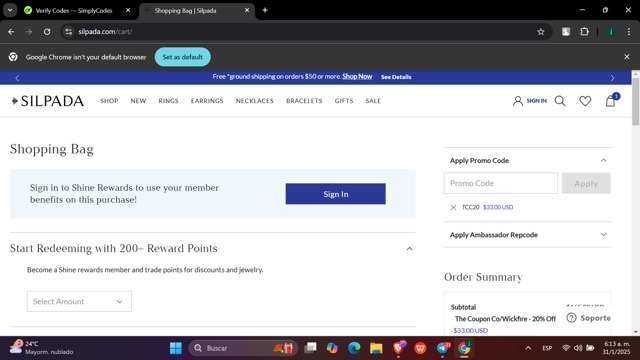Expand Apply Ambassador Repcode section
This screenshot has height=360, width=640.
[x=603, y=235]
